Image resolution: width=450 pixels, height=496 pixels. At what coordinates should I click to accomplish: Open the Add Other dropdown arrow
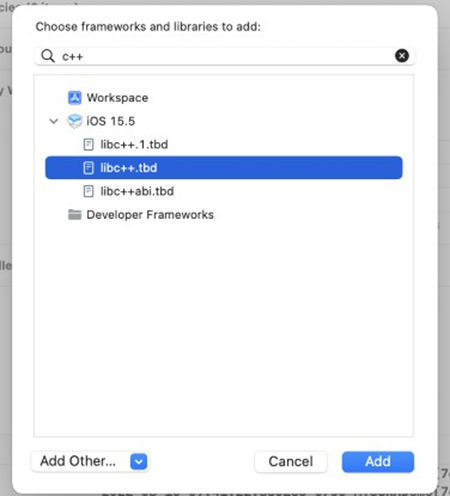(139, 462)
